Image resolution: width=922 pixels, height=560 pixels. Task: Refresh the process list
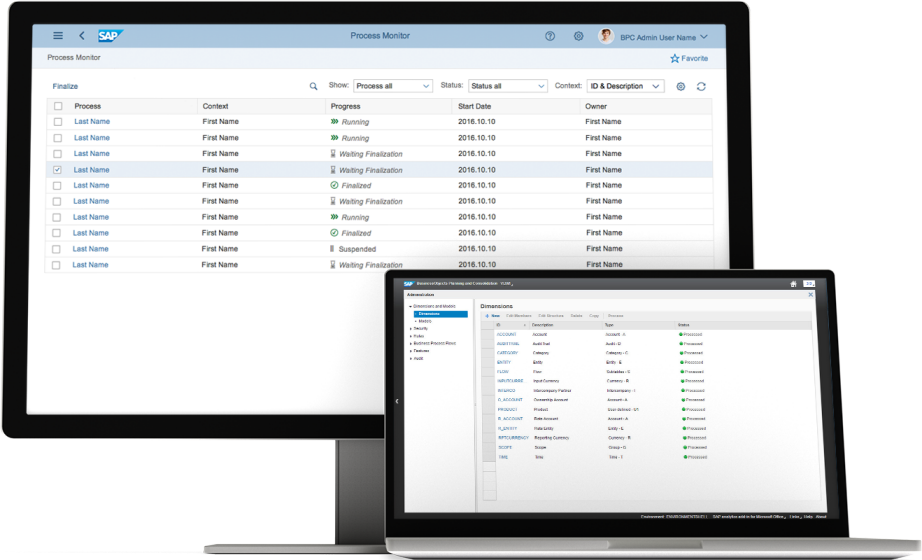[701, 87]
